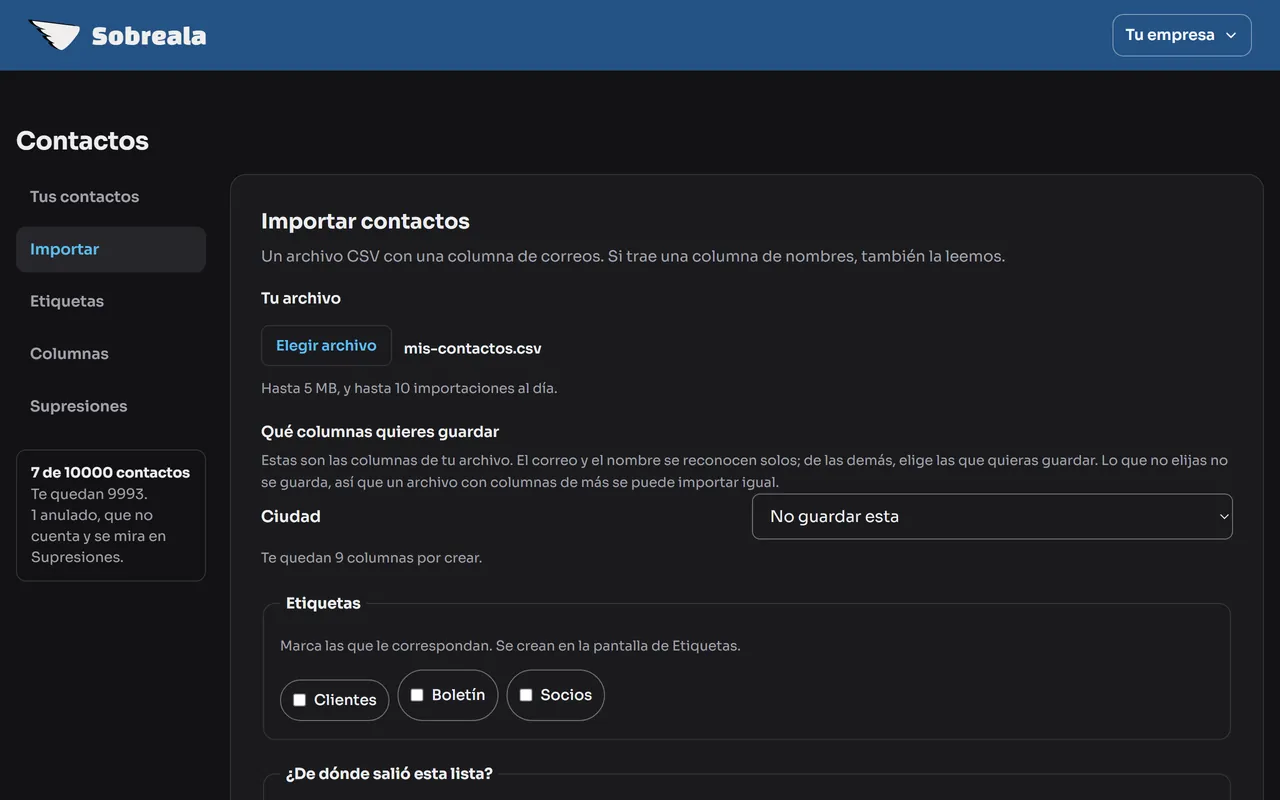The width and height of the screenshot is (1280, 800).
Task: Click the "Tu archivo" field label
Action: 301,298
